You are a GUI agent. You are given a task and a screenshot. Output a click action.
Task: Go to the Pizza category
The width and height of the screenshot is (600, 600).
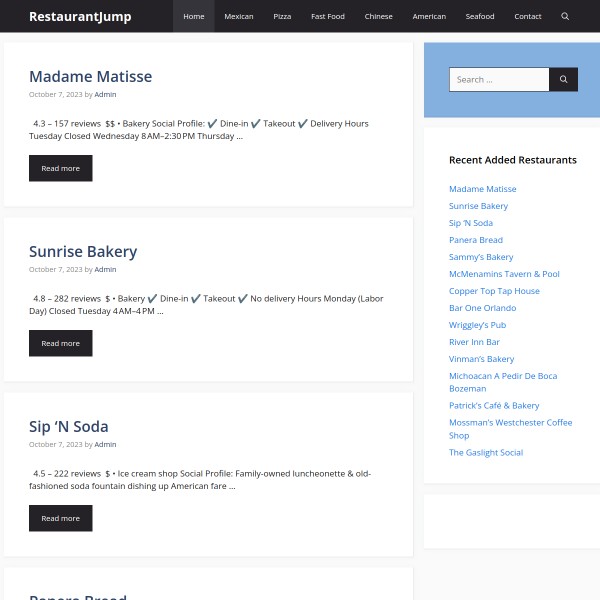click(x=282, y=16)
